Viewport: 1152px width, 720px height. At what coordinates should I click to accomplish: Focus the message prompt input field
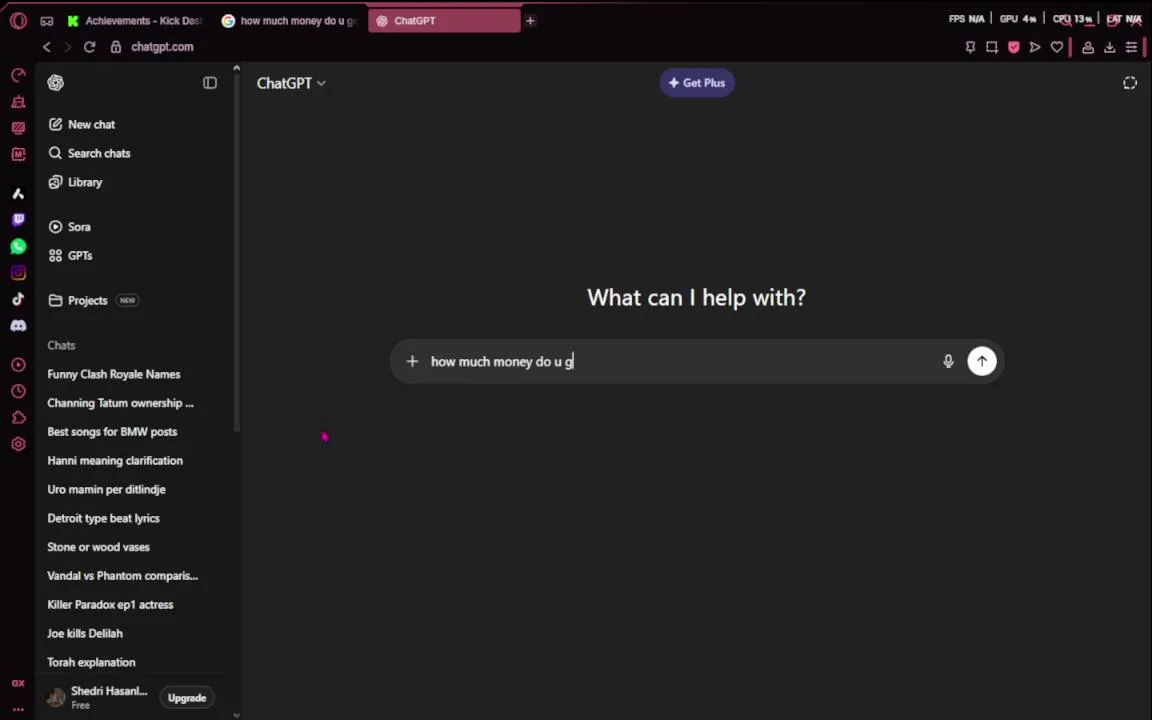pos(680,361)
